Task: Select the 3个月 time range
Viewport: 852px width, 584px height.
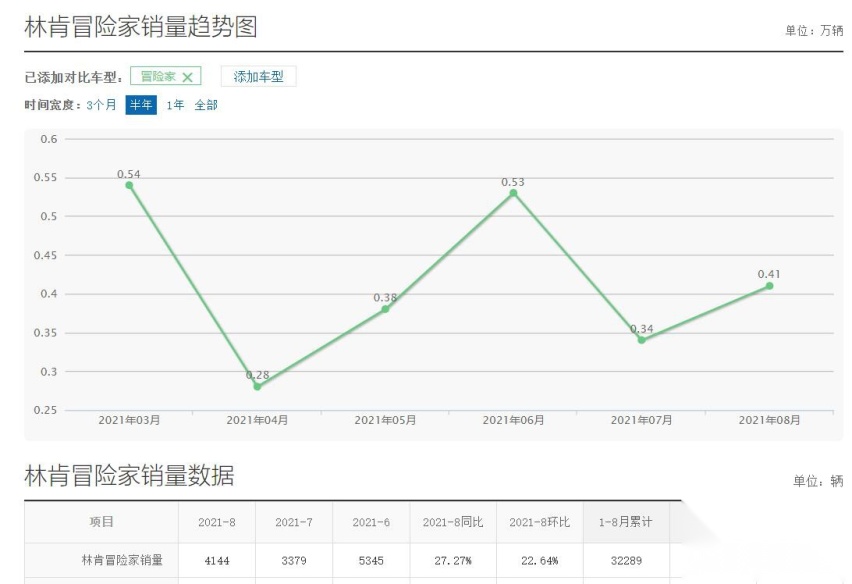Action: pos(102,105)
